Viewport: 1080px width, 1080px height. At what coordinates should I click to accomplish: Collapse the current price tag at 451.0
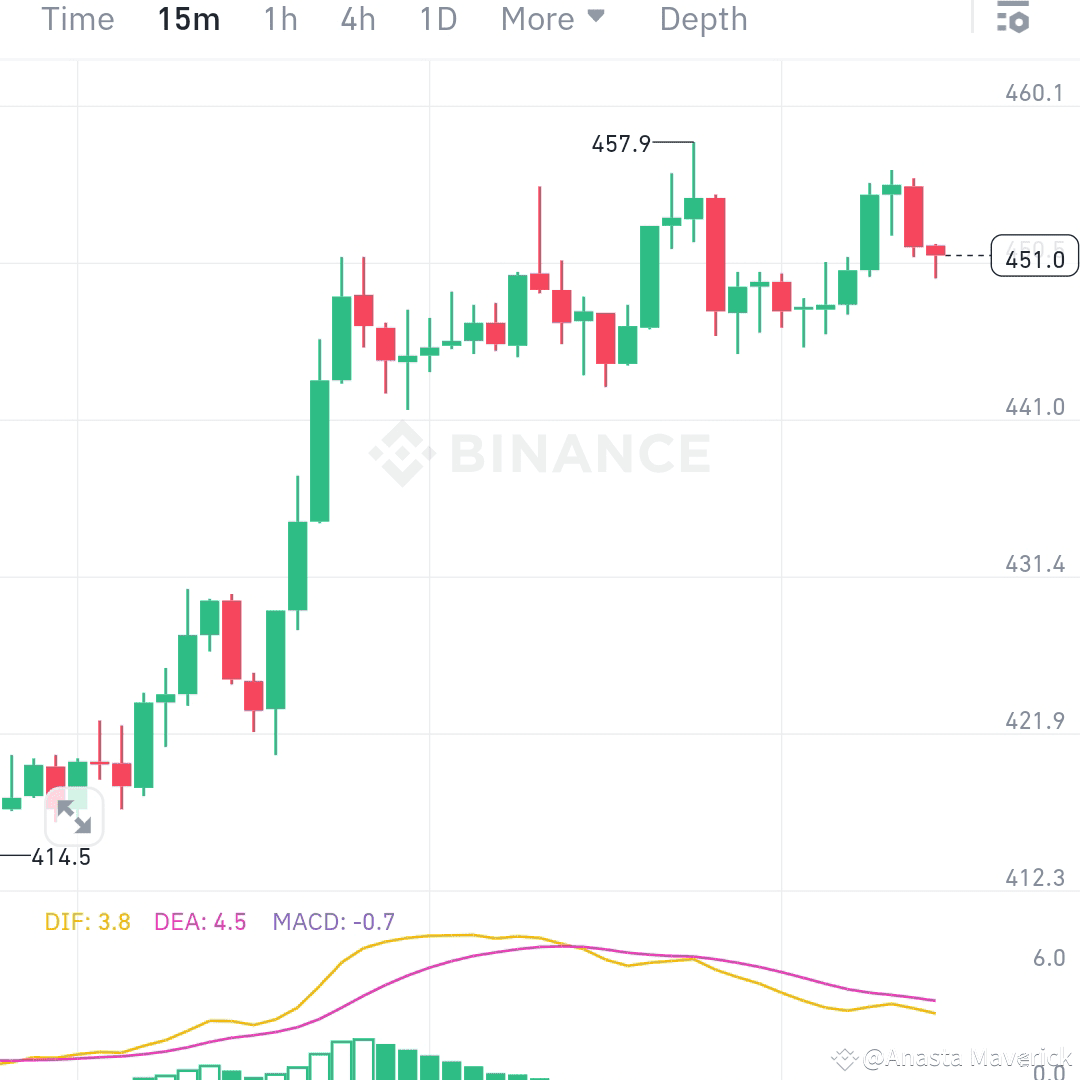pos(1033,256)
